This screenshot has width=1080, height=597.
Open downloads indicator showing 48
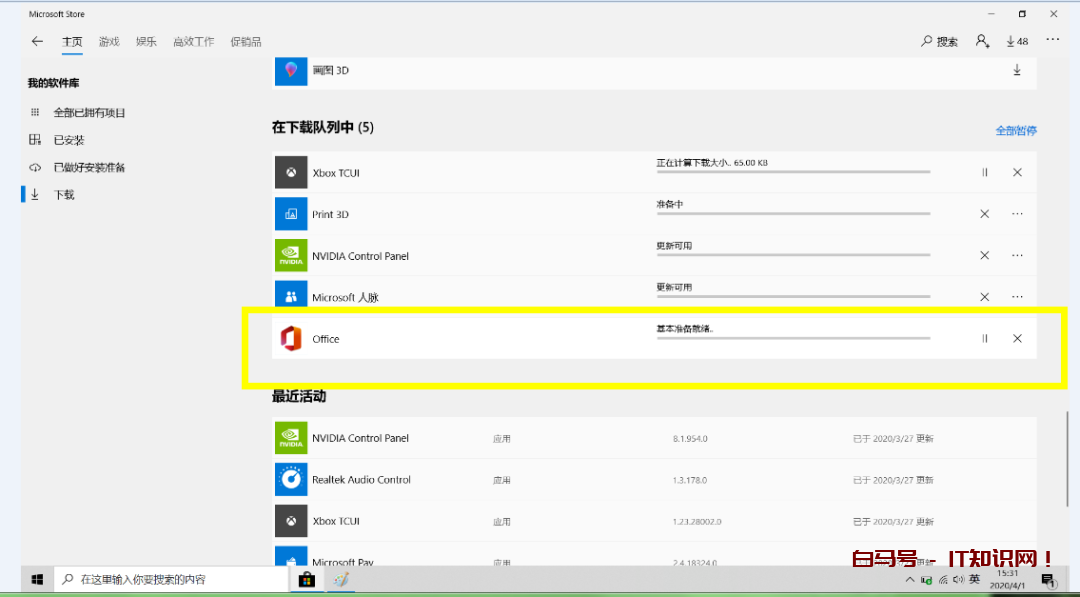tap(1016, 41)
